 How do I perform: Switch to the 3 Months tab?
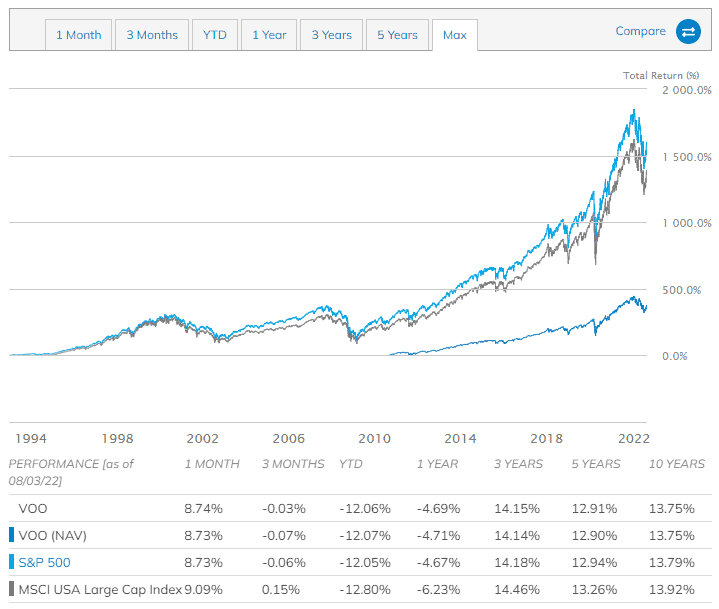point(152,35)
